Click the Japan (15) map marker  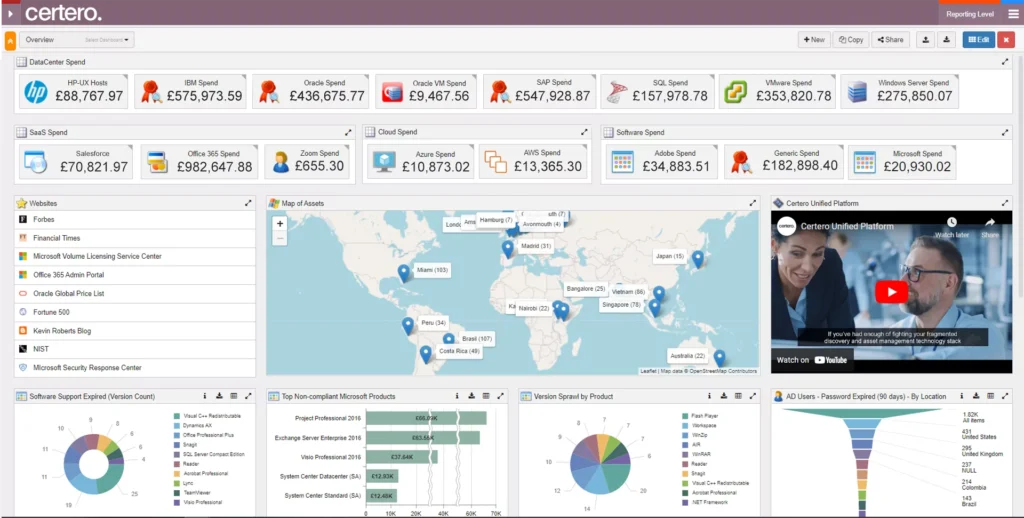[697, 259]
